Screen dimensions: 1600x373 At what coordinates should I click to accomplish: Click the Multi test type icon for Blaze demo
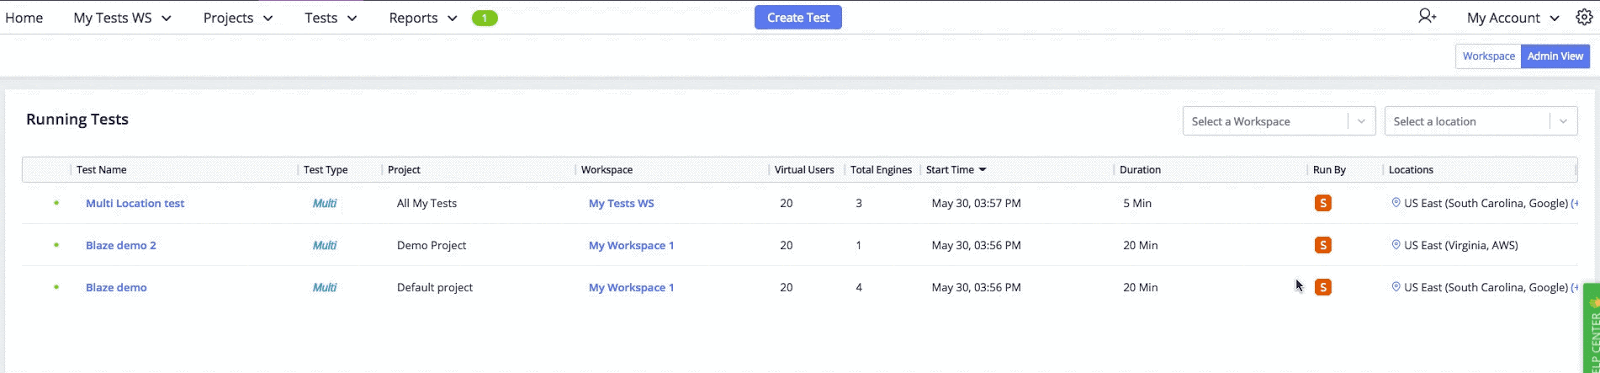pos(324,287)
